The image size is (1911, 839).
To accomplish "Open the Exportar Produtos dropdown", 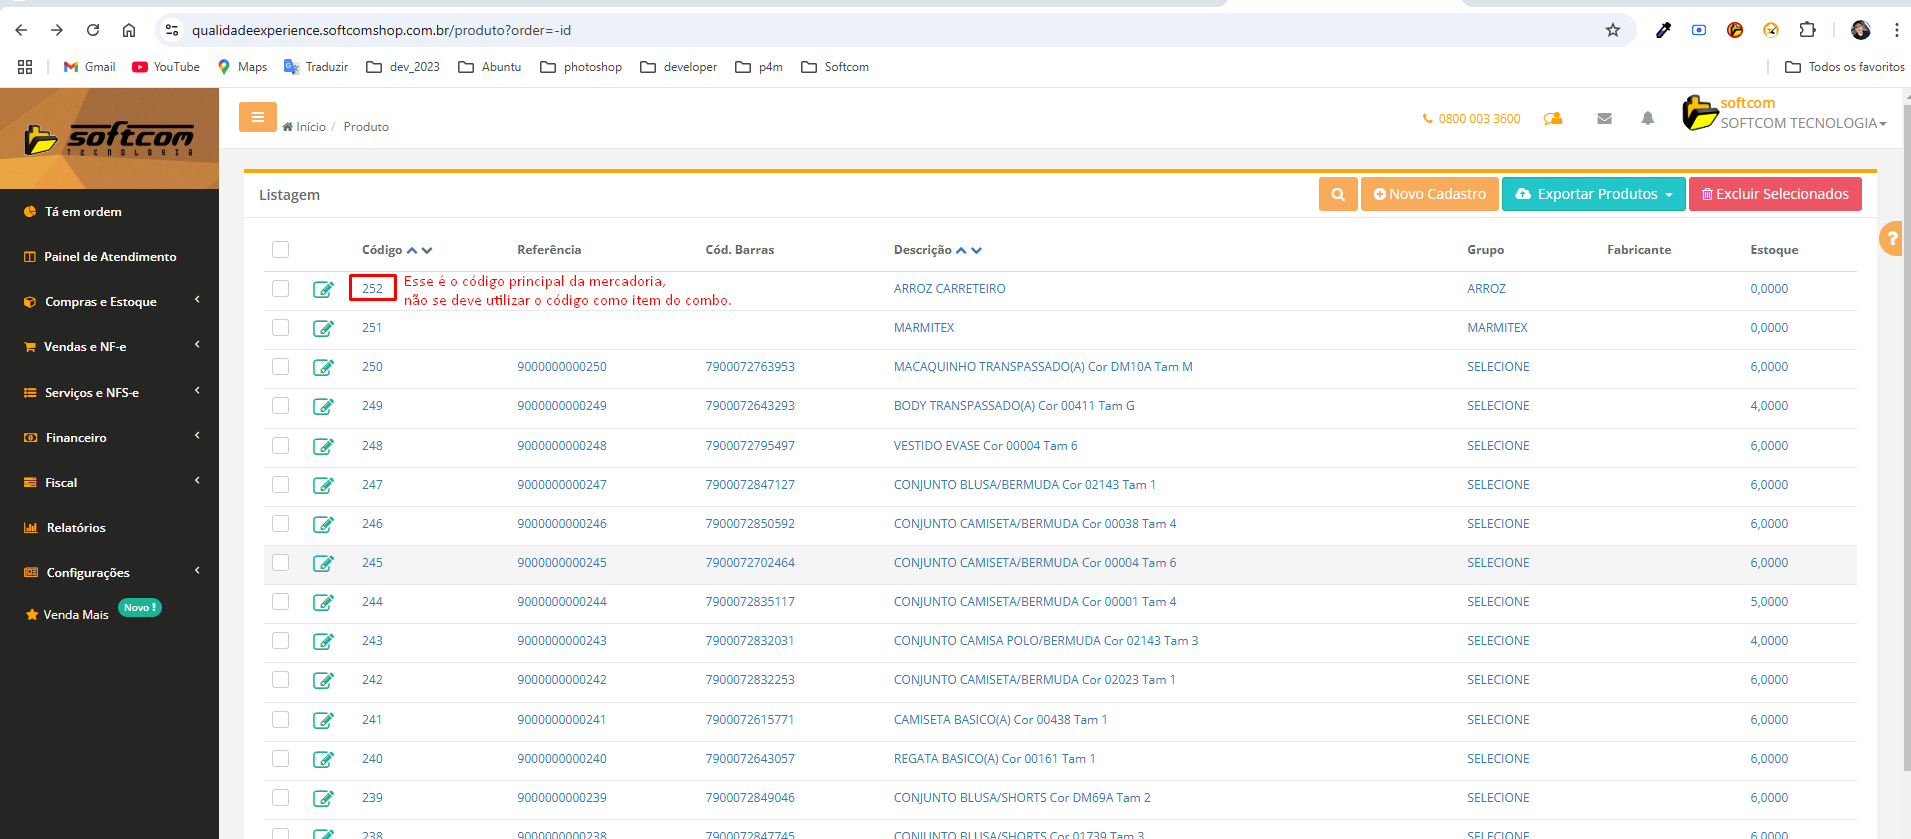I will [1593, 194].
